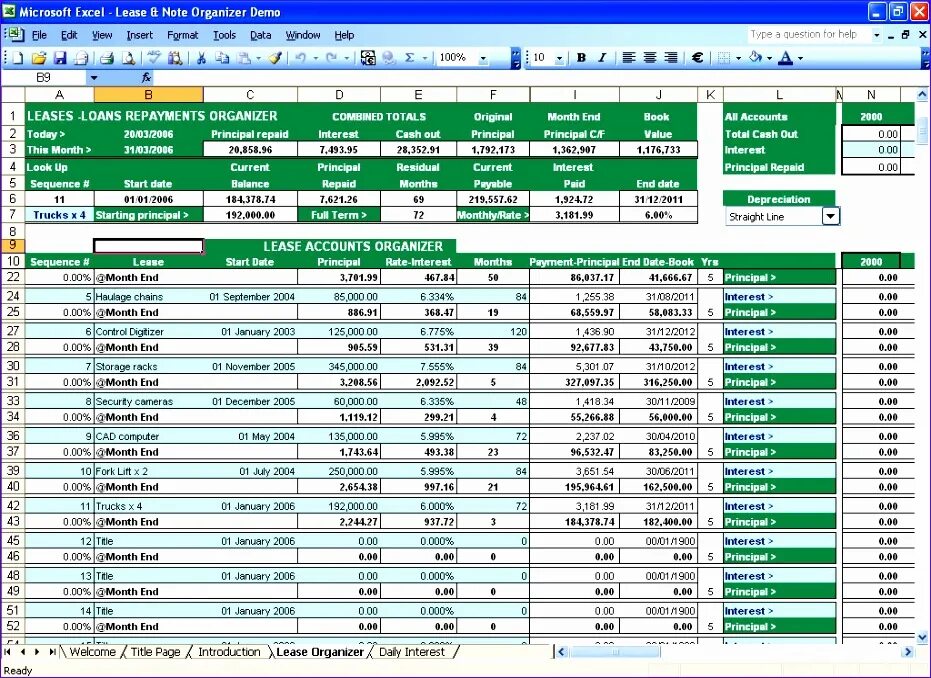Expand the Redo history dropdown arrow
931x678 pixels.
pos(347,58)
